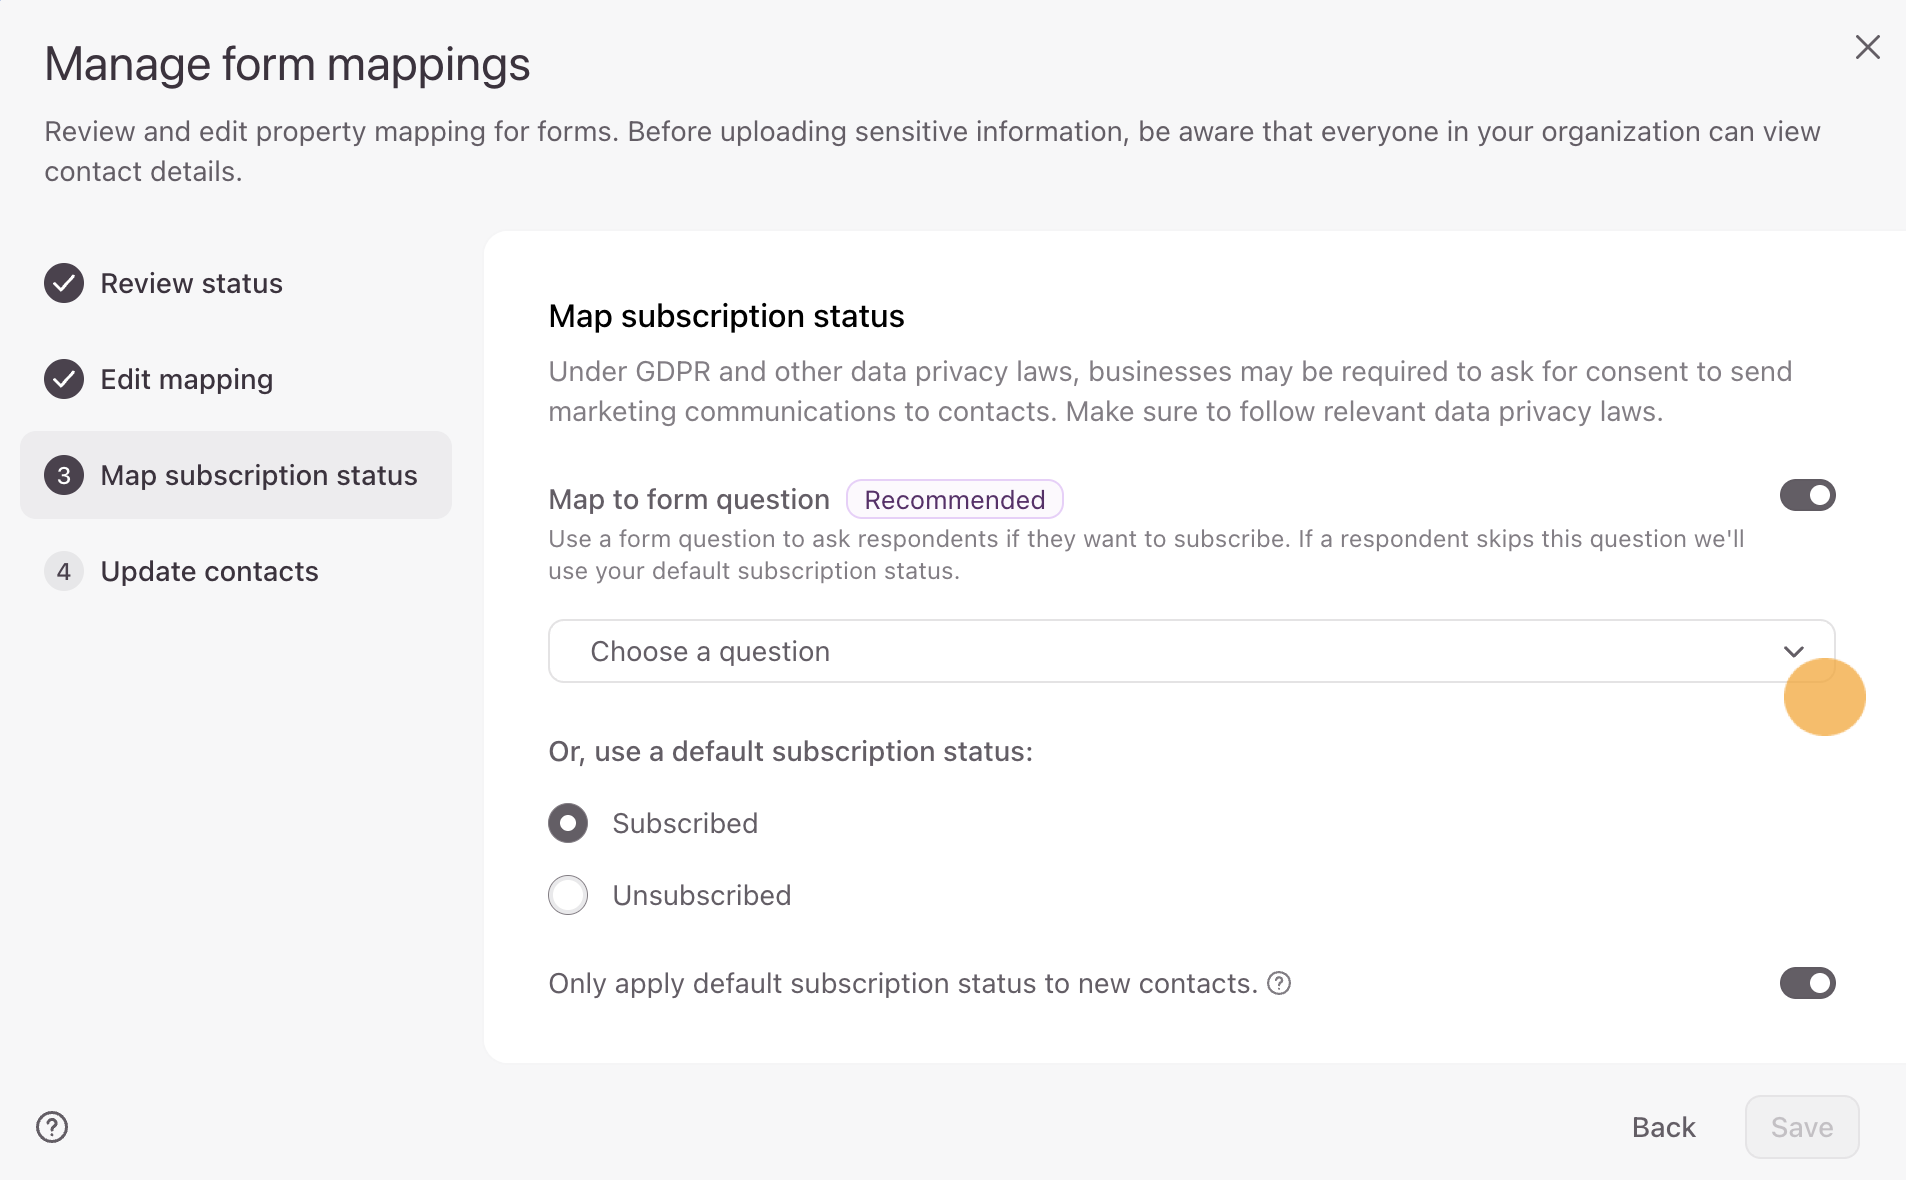Toggle off apply default status to new contacts
This screenshot has width=1906, height=1180.
1807,983
